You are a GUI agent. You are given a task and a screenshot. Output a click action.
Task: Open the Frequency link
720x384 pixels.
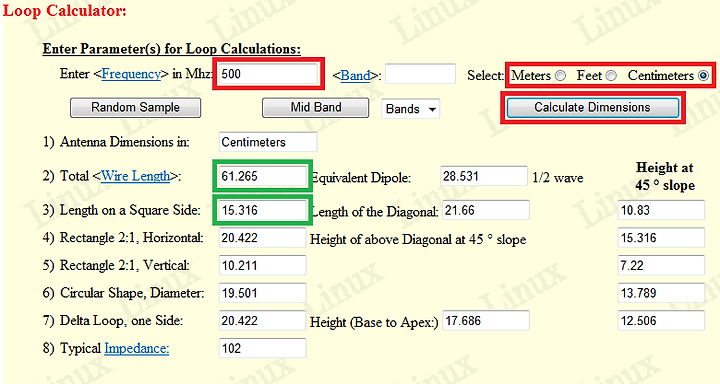pyautogui.click(x=131, y=74)
